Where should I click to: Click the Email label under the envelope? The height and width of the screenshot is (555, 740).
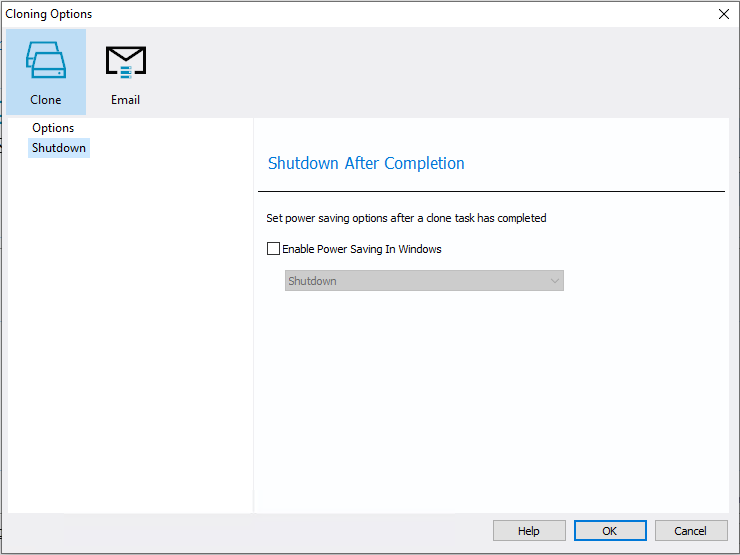(126, 100)
